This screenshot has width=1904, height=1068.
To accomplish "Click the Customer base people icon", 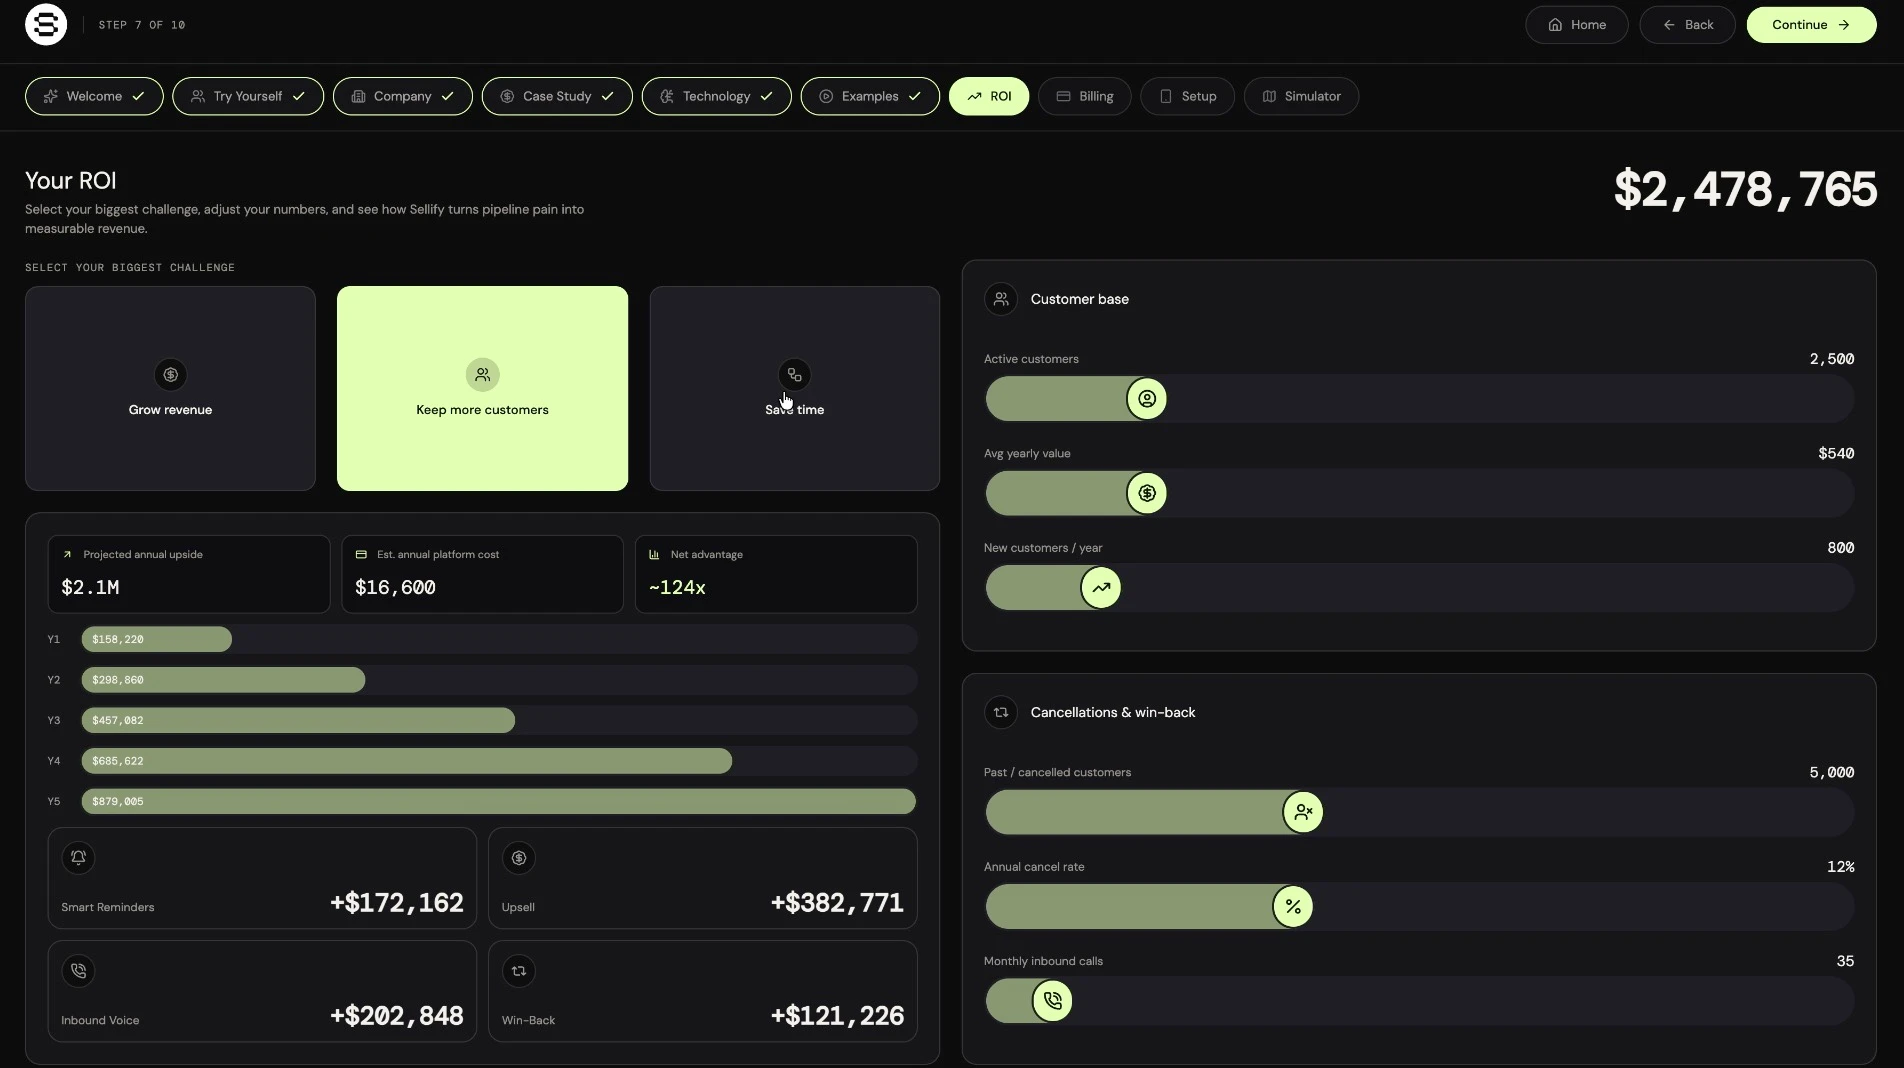I will point(1001,299).
